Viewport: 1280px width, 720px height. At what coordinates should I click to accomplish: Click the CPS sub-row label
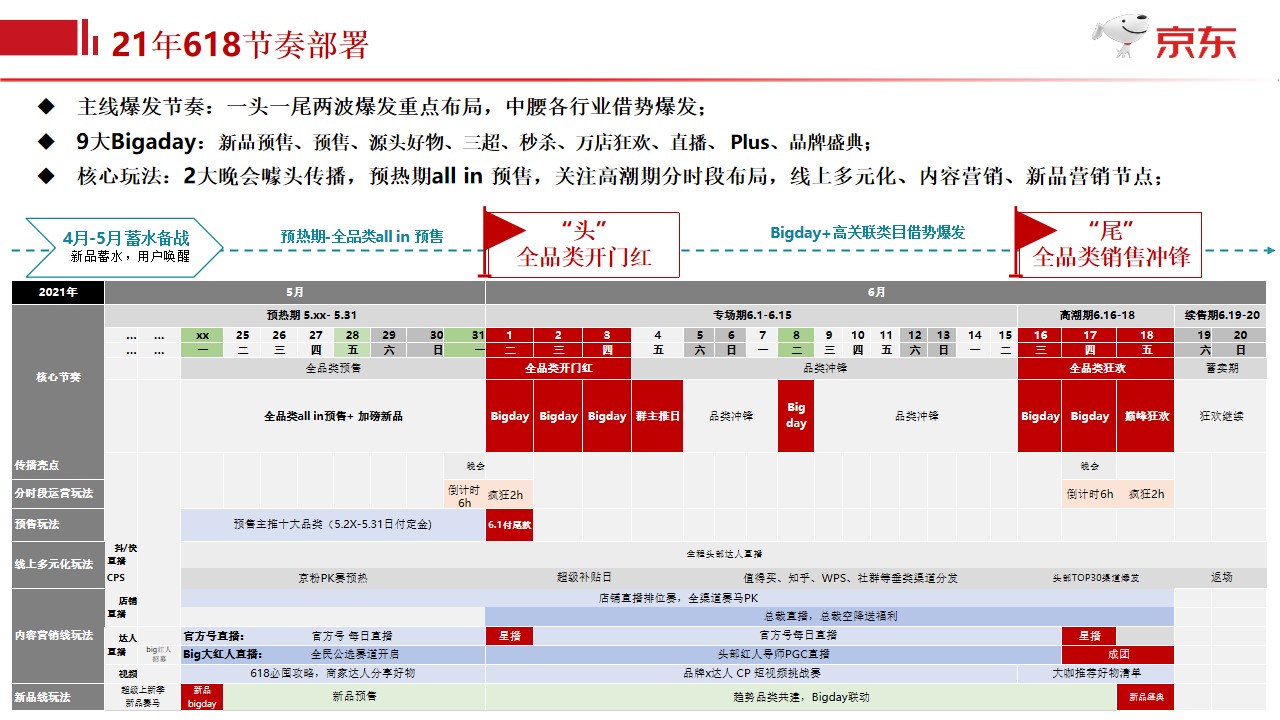[x=115, y=577]
